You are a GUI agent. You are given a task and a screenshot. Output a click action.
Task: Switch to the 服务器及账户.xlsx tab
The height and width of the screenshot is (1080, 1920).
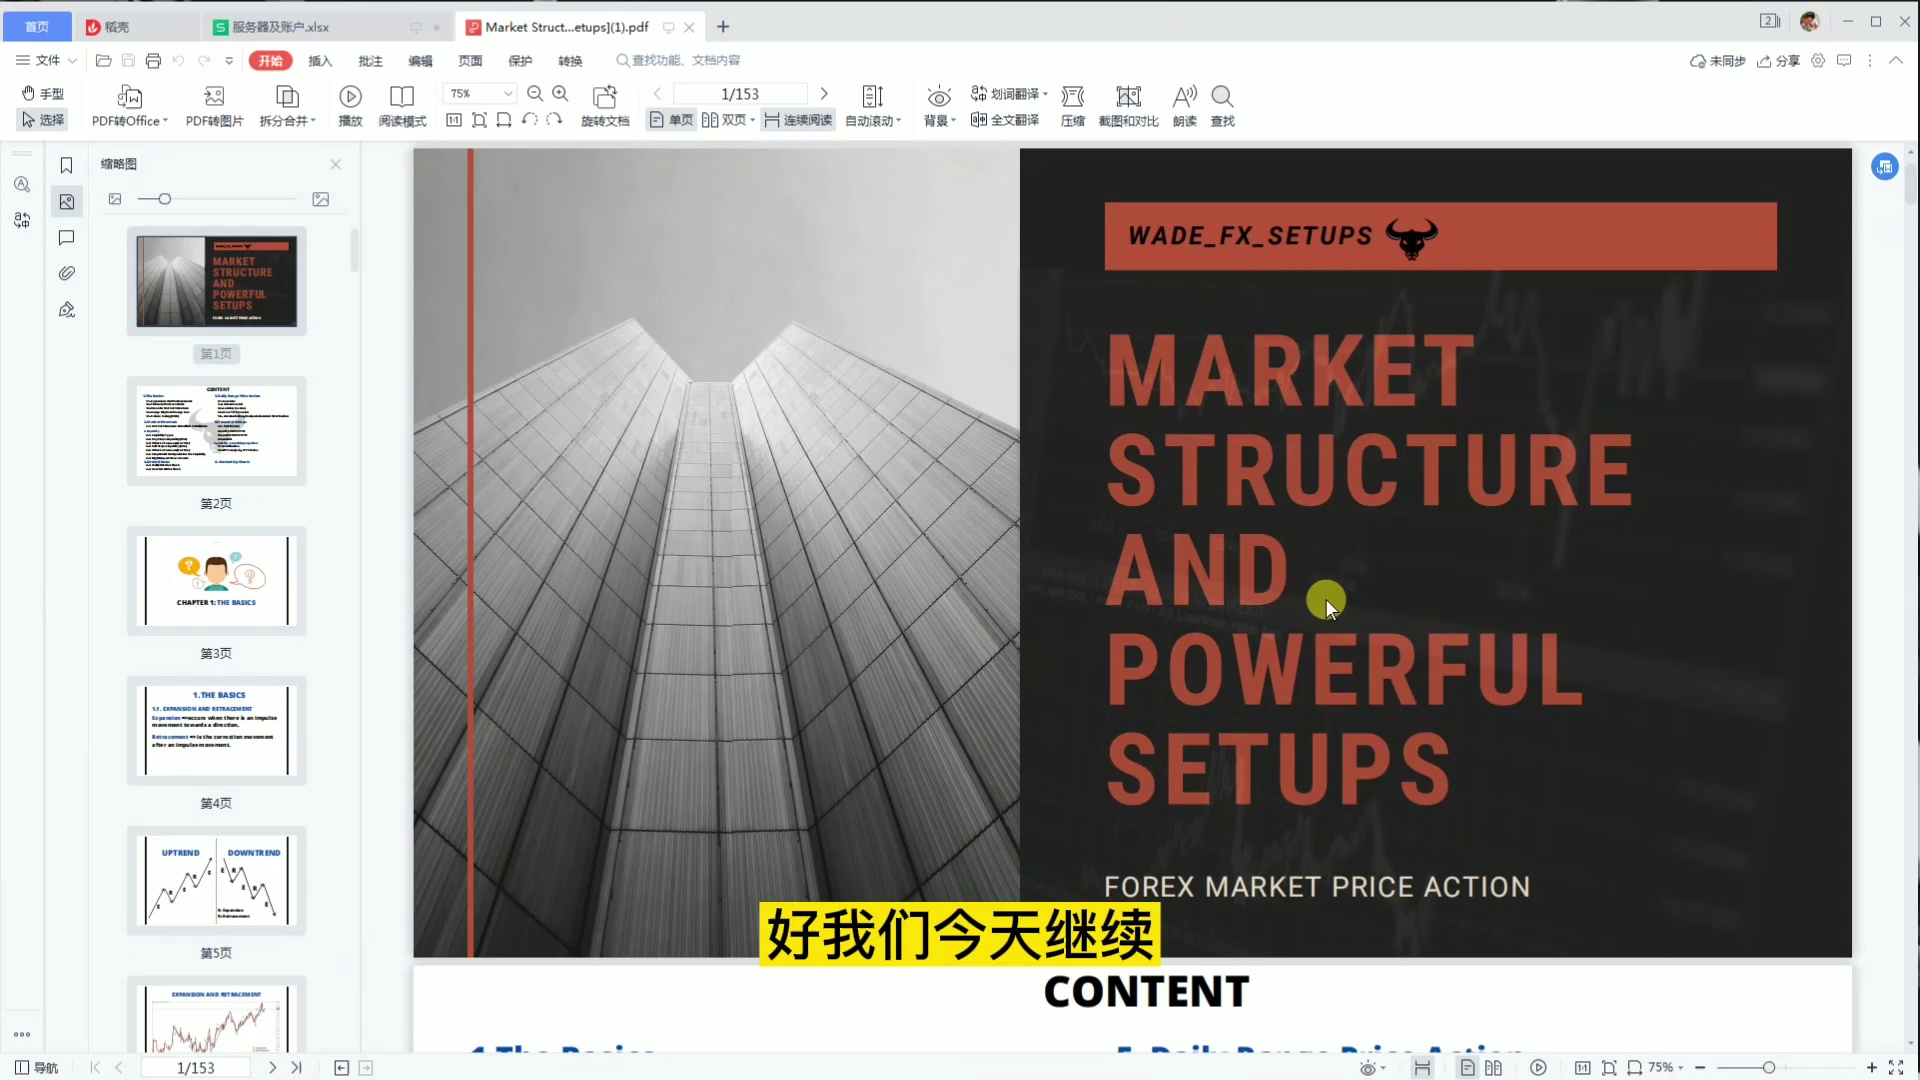click(280, 27)
